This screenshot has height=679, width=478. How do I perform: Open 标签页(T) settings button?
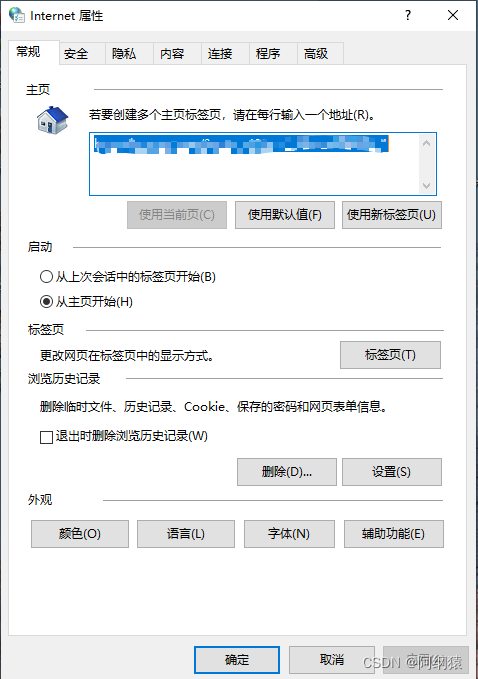coord(390,355)
